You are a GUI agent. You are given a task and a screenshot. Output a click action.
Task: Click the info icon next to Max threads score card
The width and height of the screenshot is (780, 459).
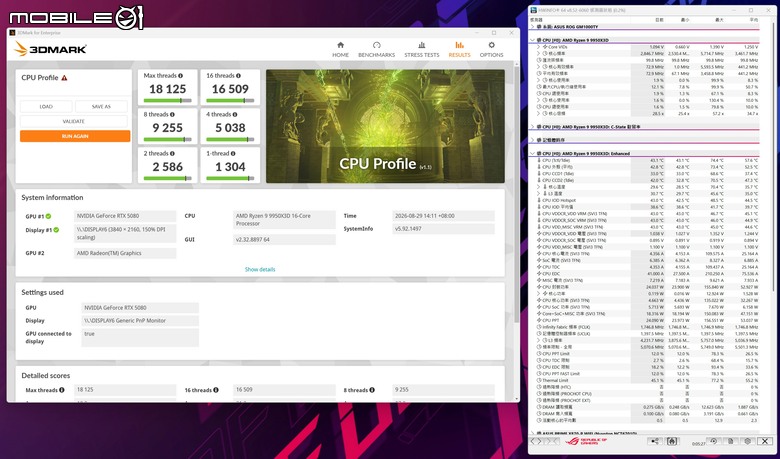click(180, 76)
